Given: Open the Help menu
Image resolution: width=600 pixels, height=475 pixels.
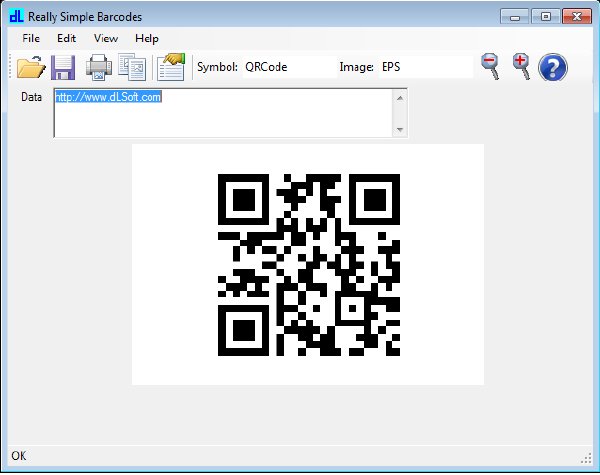Looking at the screenshot, I should (x=147, y=38).
